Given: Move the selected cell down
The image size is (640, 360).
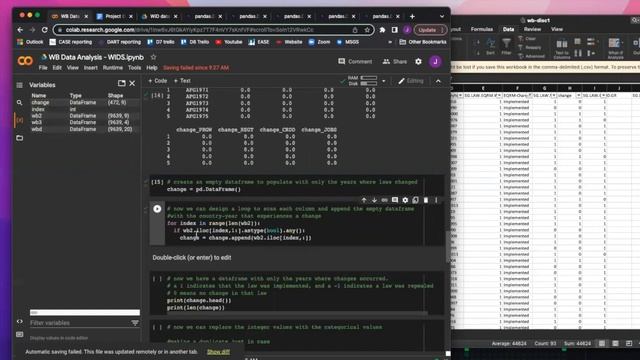Looking at the screenshot, I should pos(374,200).
